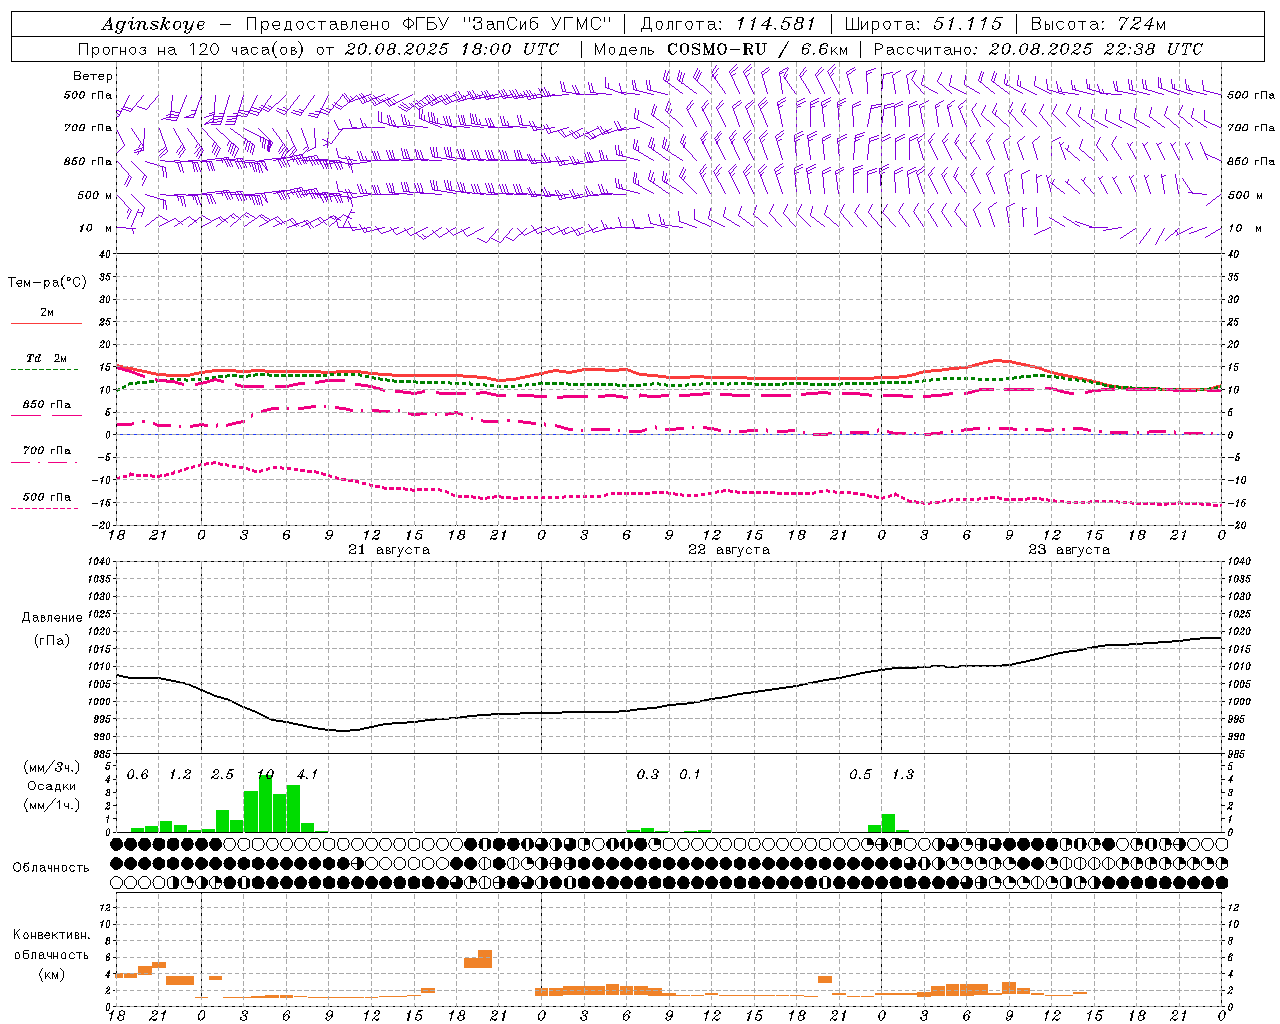Click the "Тем-ра(°C)" temperature panel label
1280x1024 pixels.
(x=47, y=283)
